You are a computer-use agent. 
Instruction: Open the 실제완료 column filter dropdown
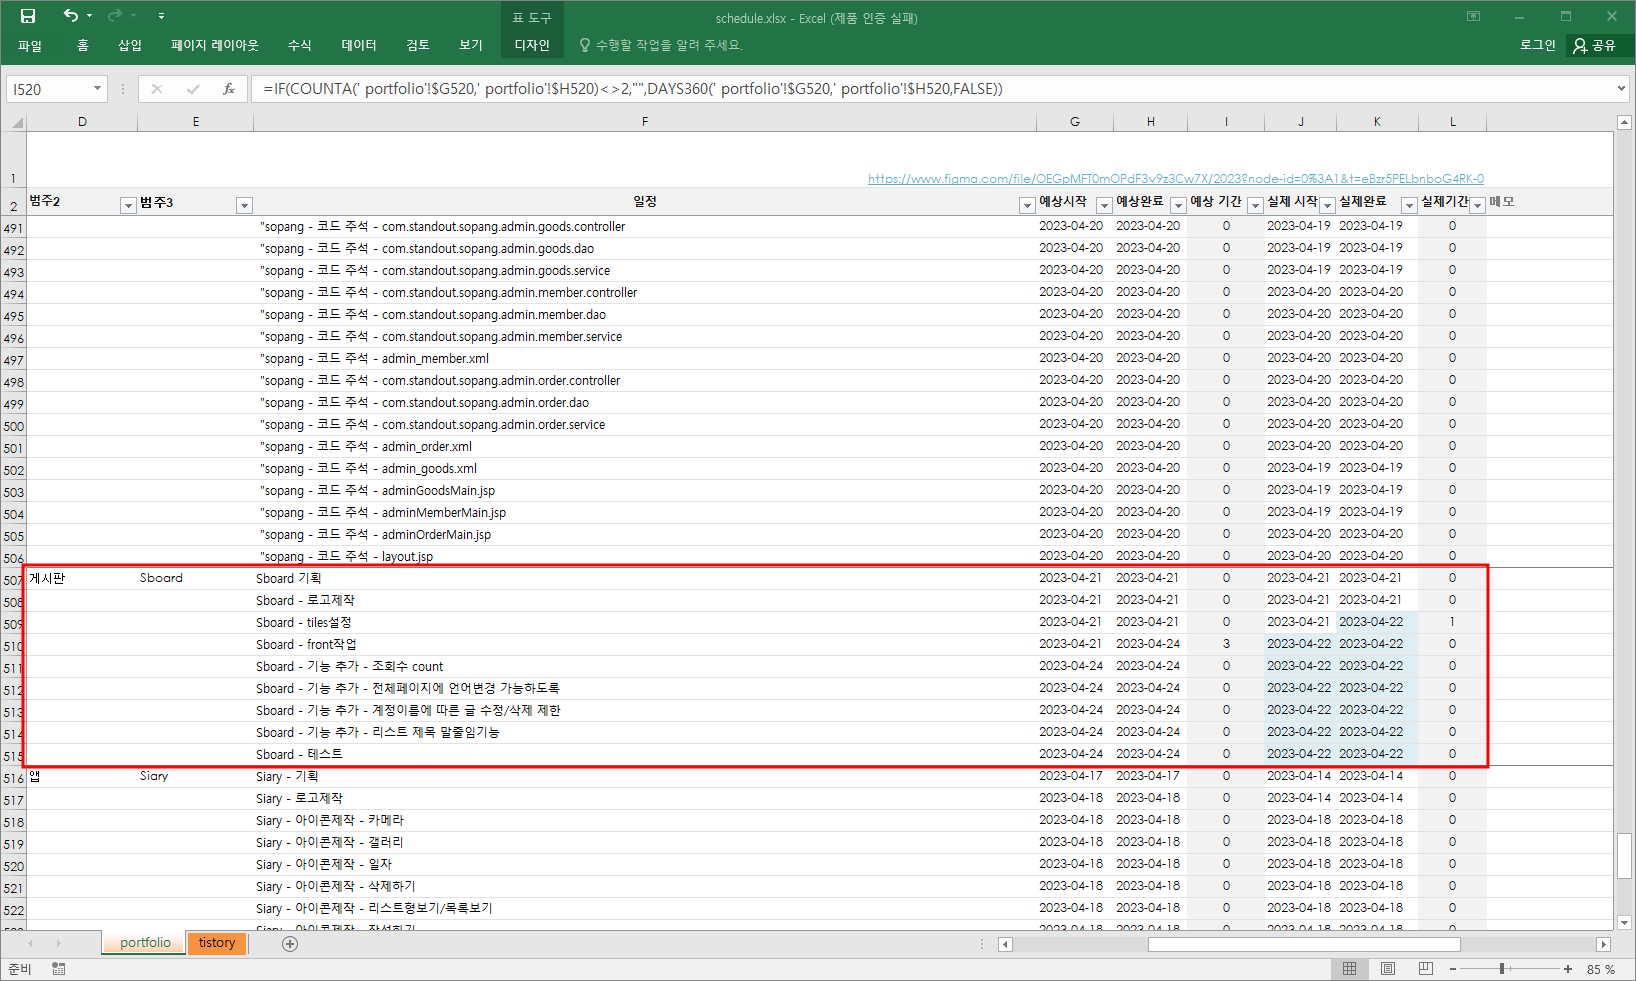point(1409,205)
